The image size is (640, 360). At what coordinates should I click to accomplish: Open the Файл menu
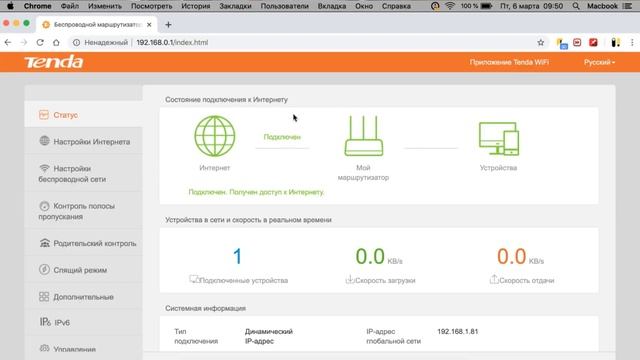coord(70,6)
